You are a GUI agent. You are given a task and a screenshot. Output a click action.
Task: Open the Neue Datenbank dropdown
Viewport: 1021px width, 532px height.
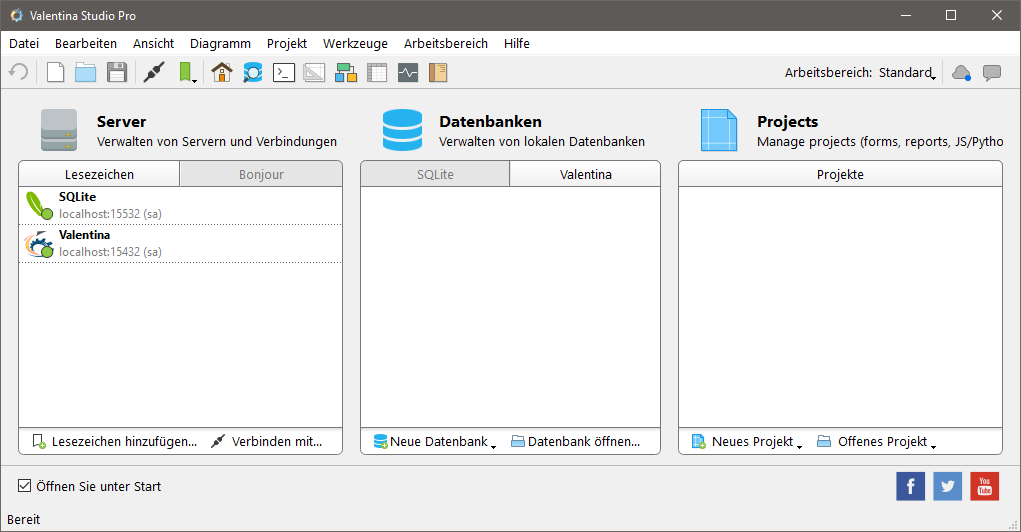435,441
